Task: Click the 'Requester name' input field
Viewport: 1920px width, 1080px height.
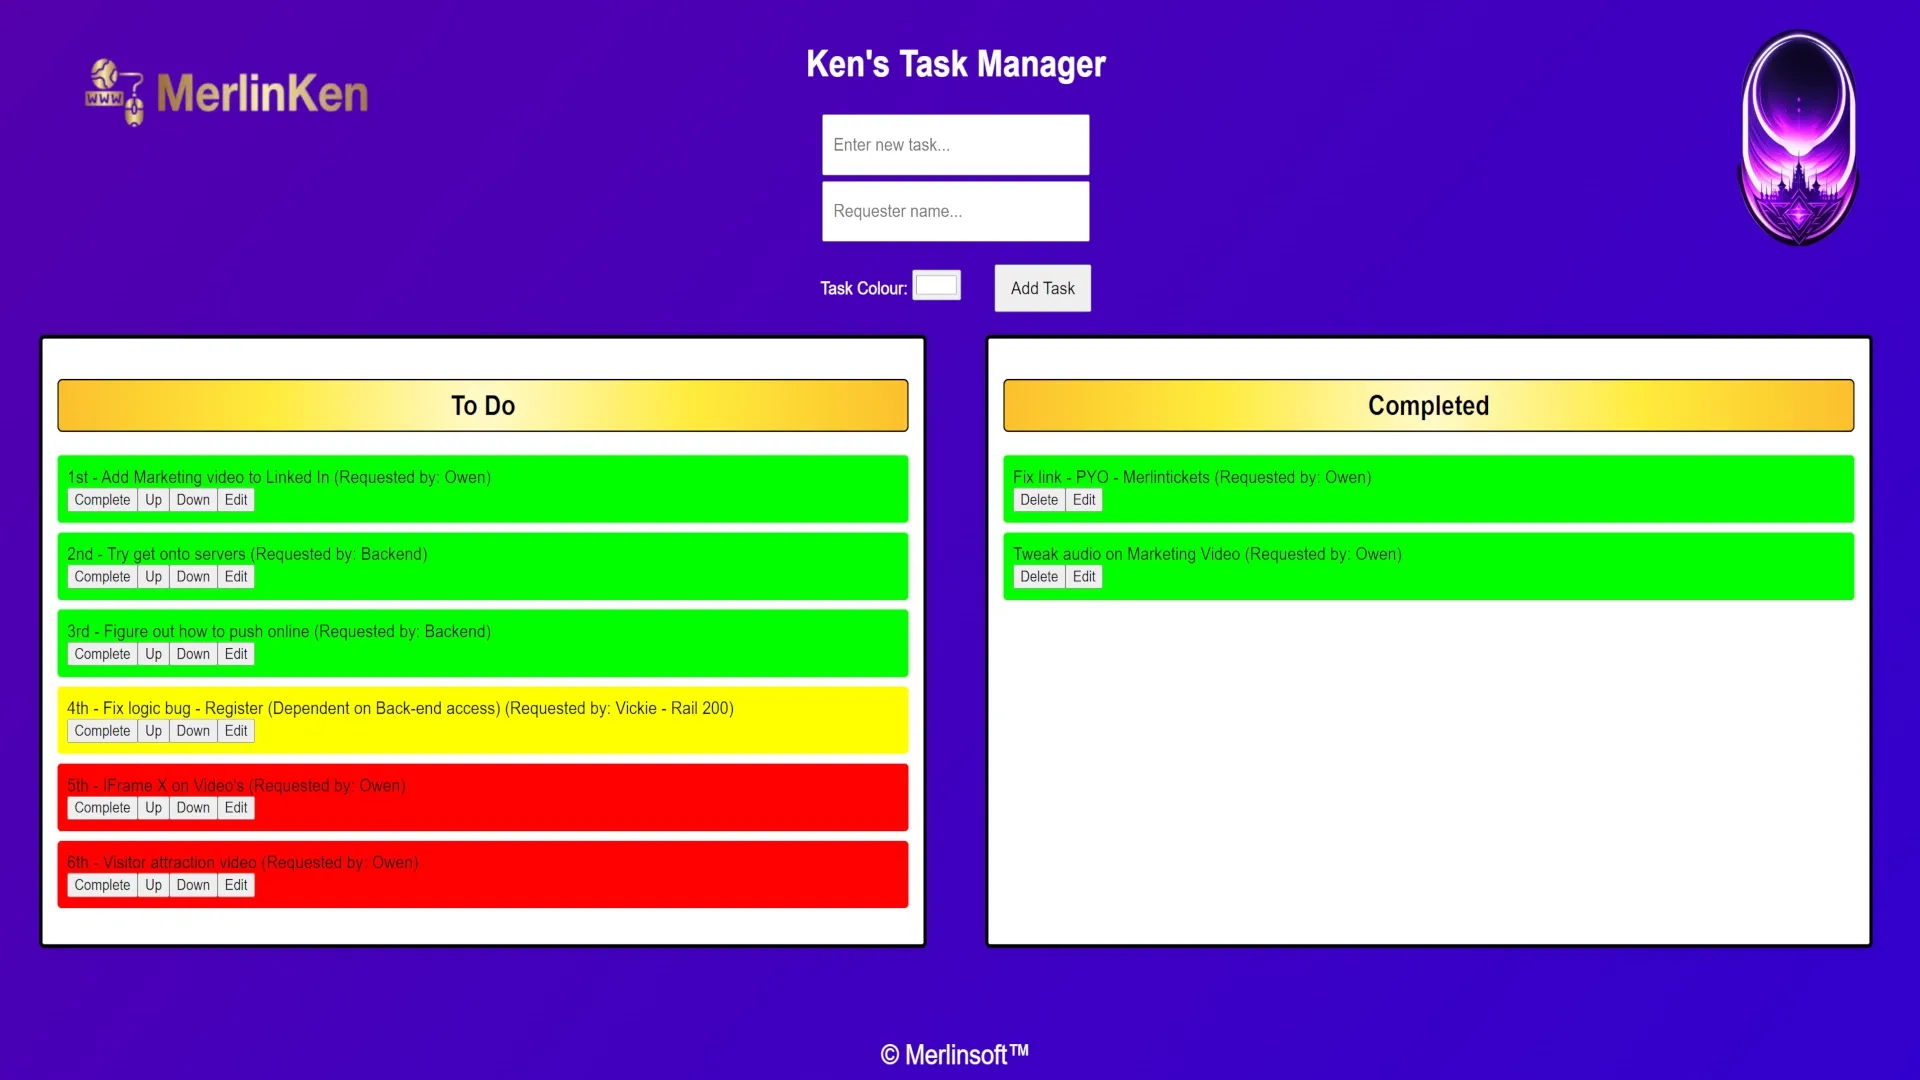Action: [955, 211]
